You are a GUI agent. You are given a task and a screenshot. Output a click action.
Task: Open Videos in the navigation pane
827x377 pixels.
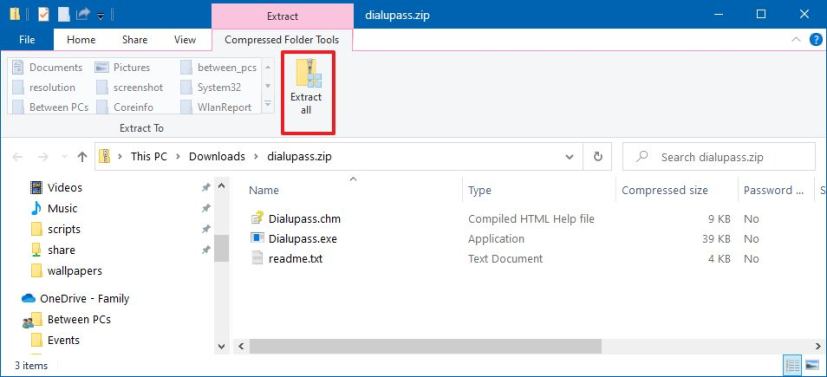pyautogui.click(x=56, y=187)
